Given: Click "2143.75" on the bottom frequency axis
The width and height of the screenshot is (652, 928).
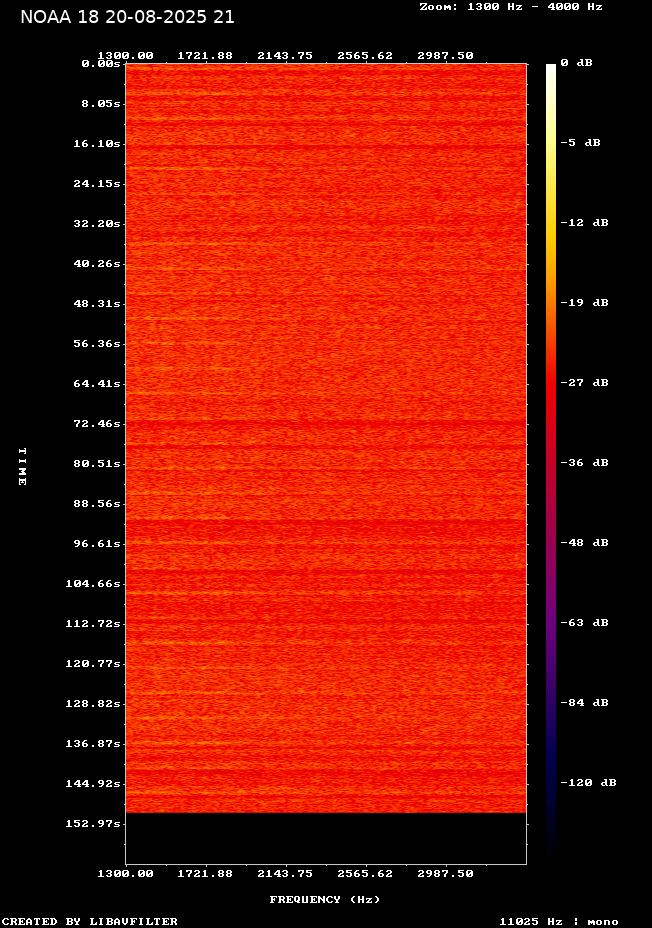Looking at the screenshot, I should point(285,874).
